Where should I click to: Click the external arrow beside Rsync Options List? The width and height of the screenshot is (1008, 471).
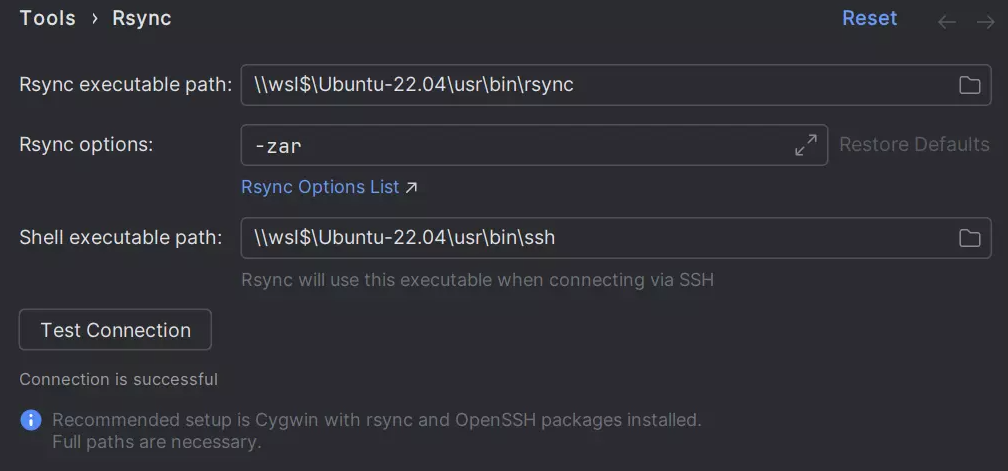coord(411,187)
